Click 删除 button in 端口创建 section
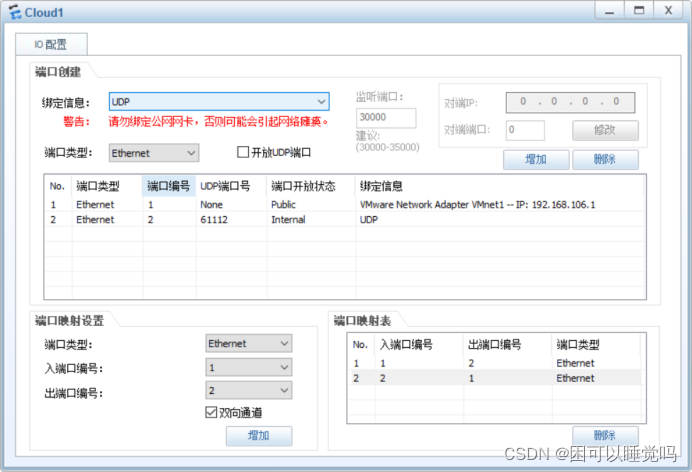Viewport: 692px width, 472px height. click(605, 159)
